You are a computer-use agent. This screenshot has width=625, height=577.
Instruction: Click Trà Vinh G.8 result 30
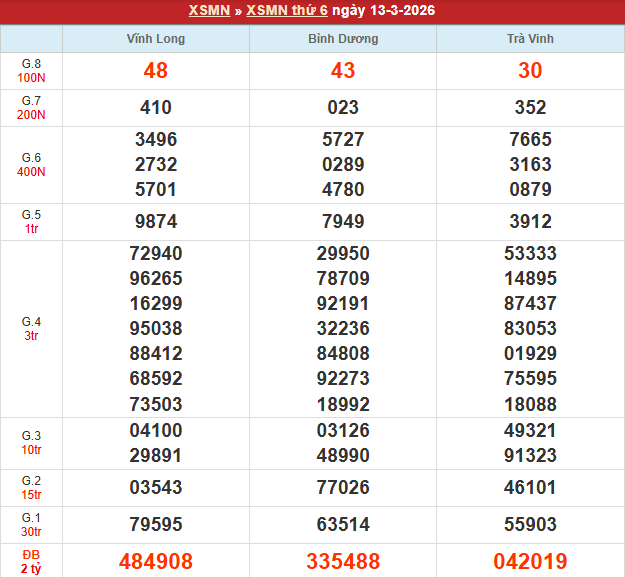(530, 71)
